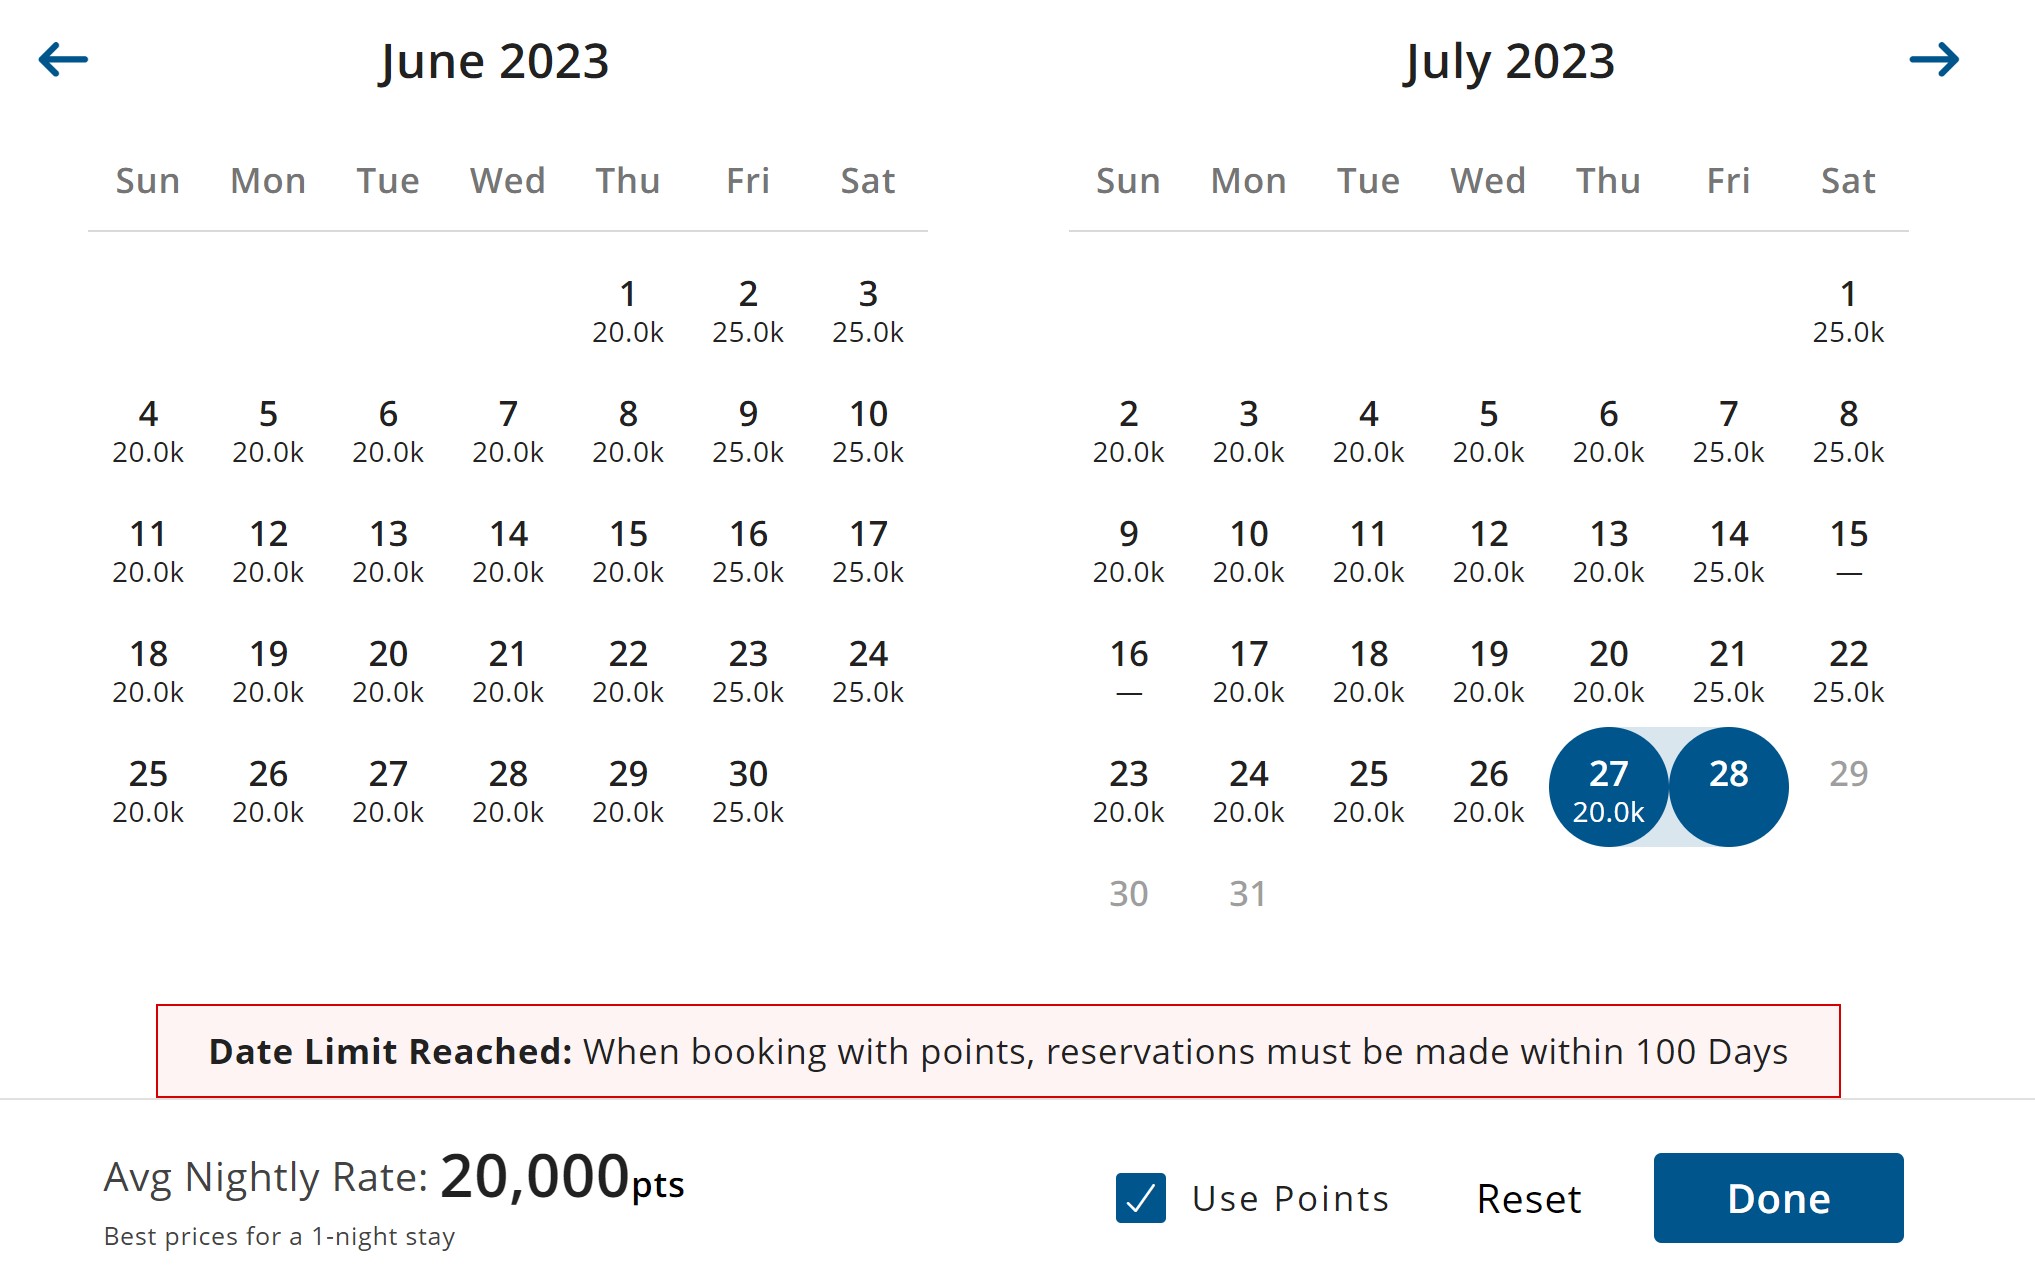This screenshot has height=1270, width=2035.
Task: Click disabled July 31 date
Action: (1248, 894)
